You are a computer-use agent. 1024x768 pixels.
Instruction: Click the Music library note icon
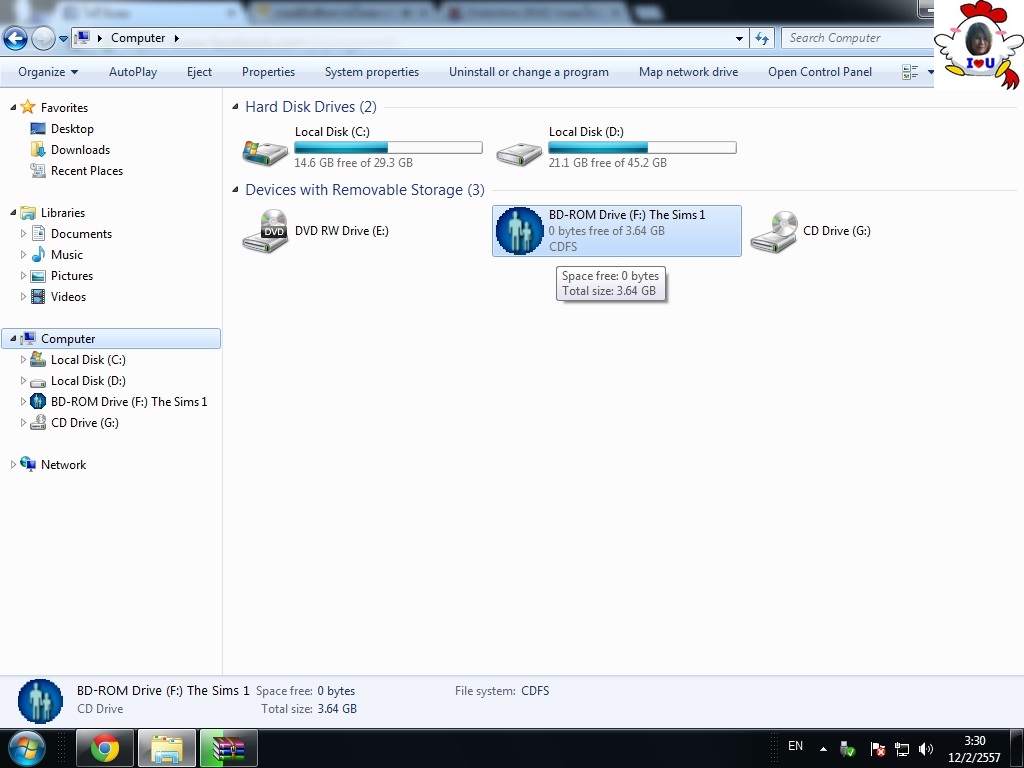(39, 254)
